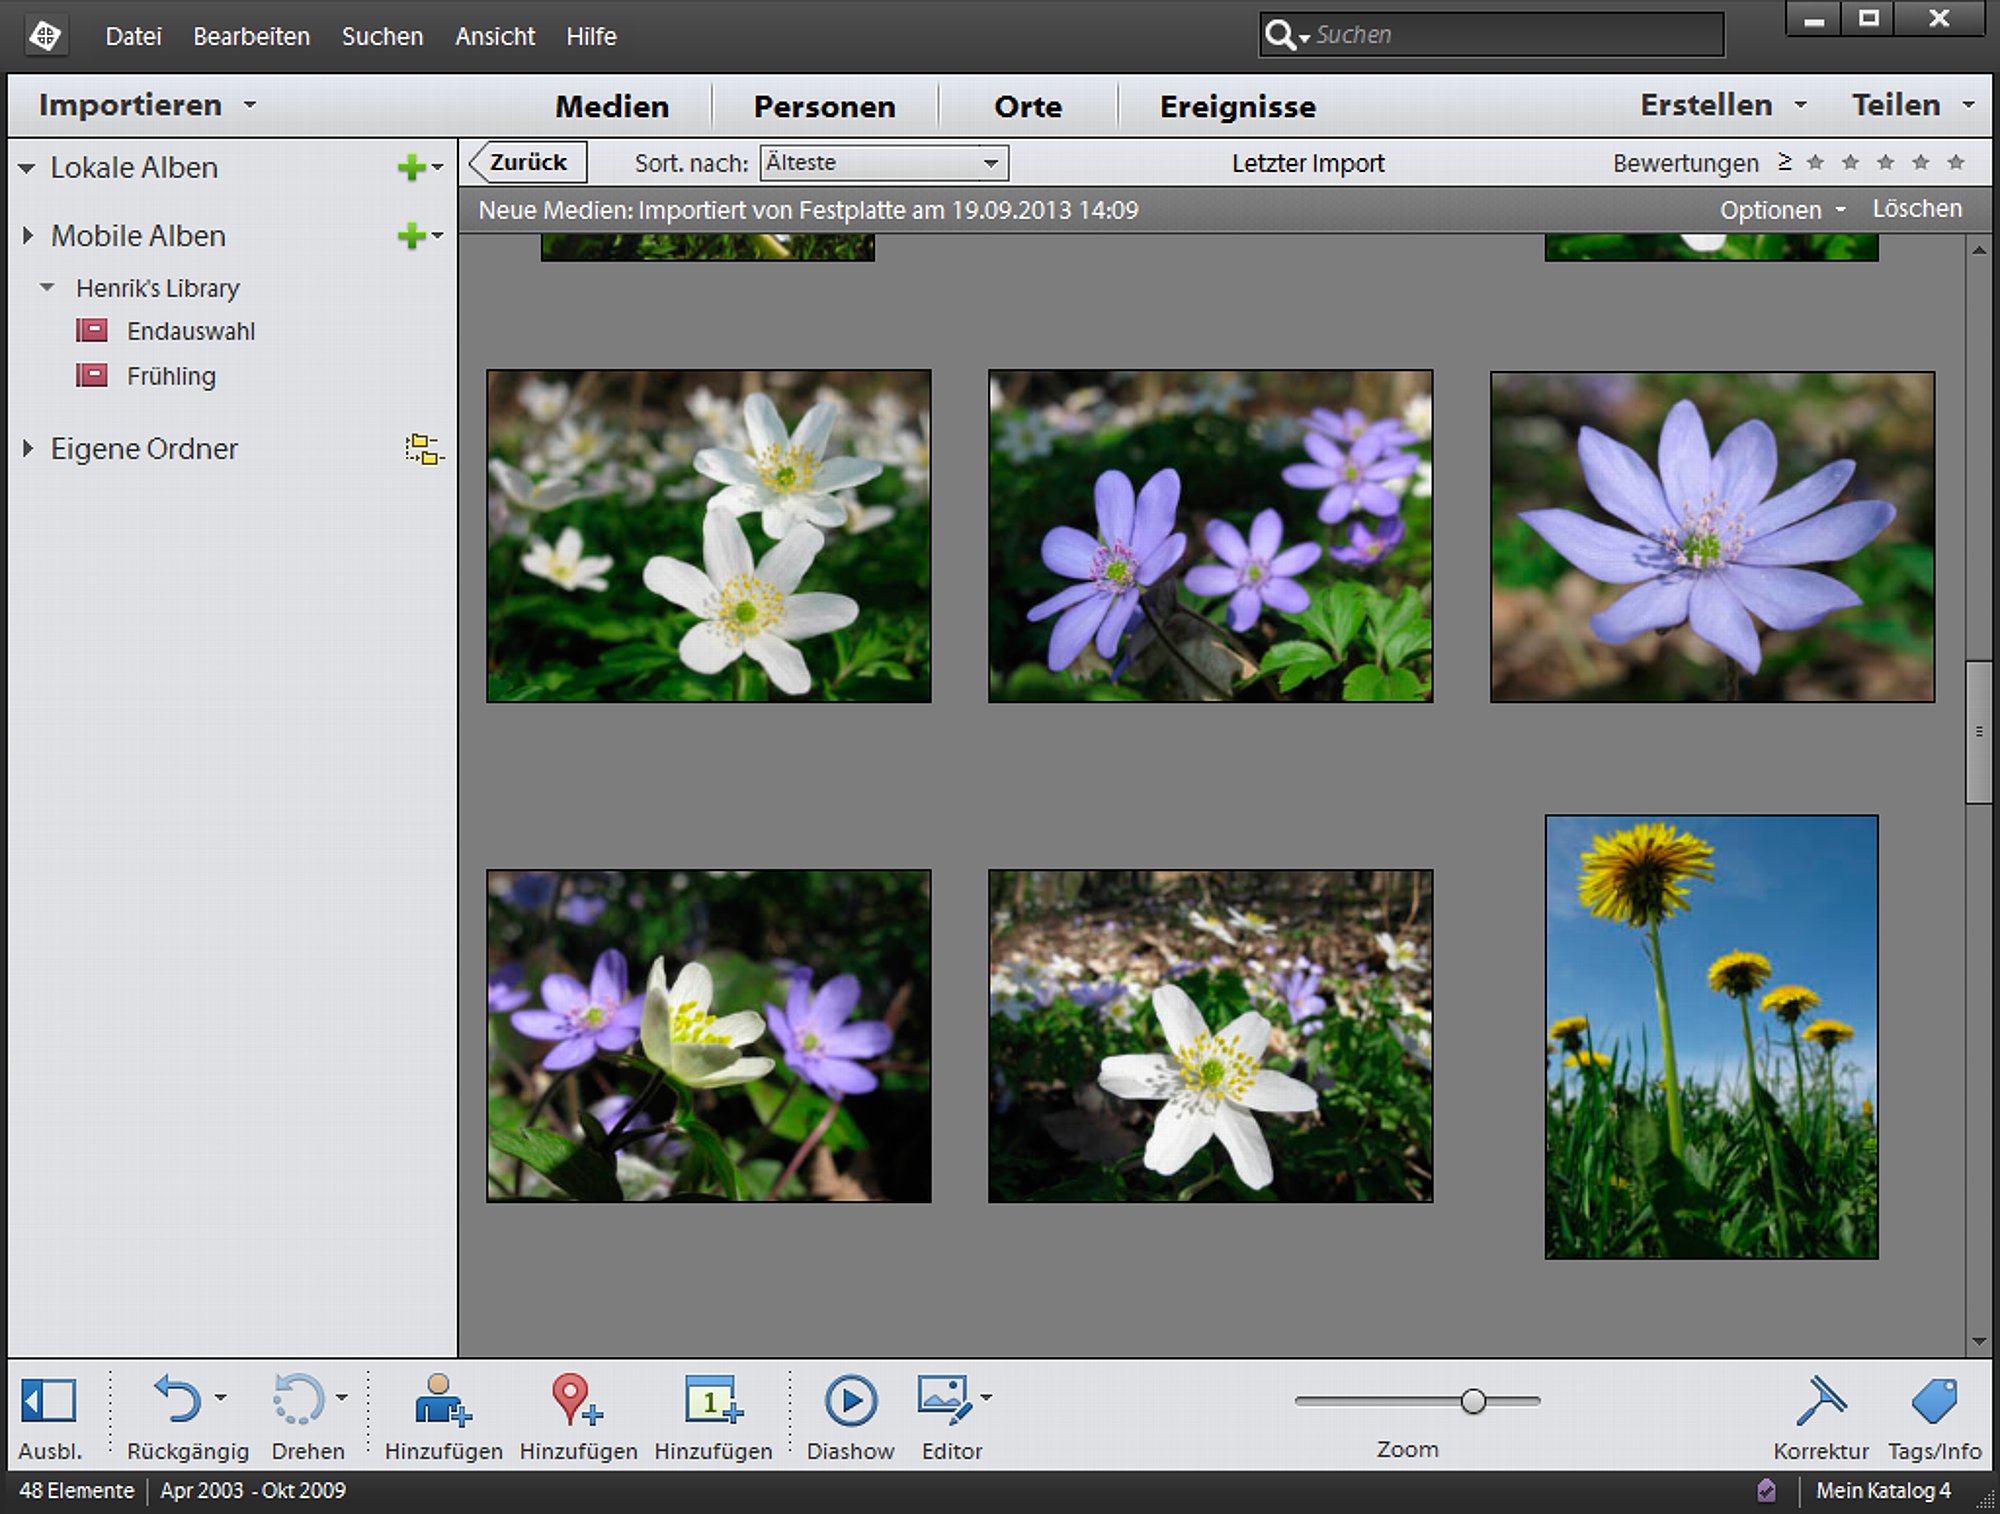Open the Bearbeiten menu
The height and width of the screenshot is (1514, 2000).
coord(251,37)
